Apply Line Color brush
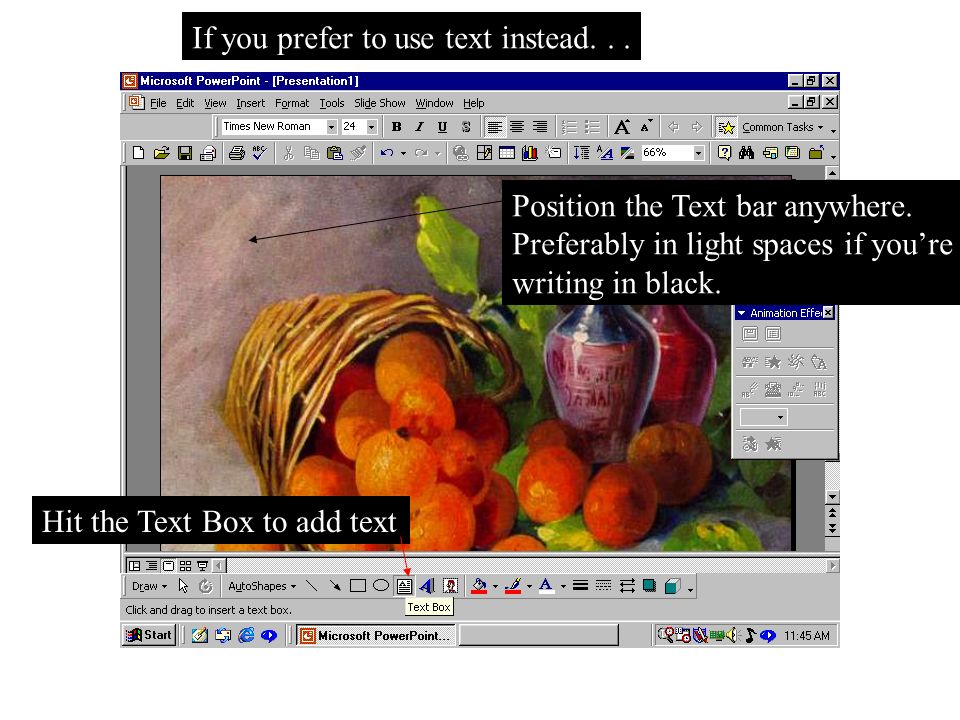The height and width of the screenshot is (720, 960). pyautogui.click(x=513, y=586)
